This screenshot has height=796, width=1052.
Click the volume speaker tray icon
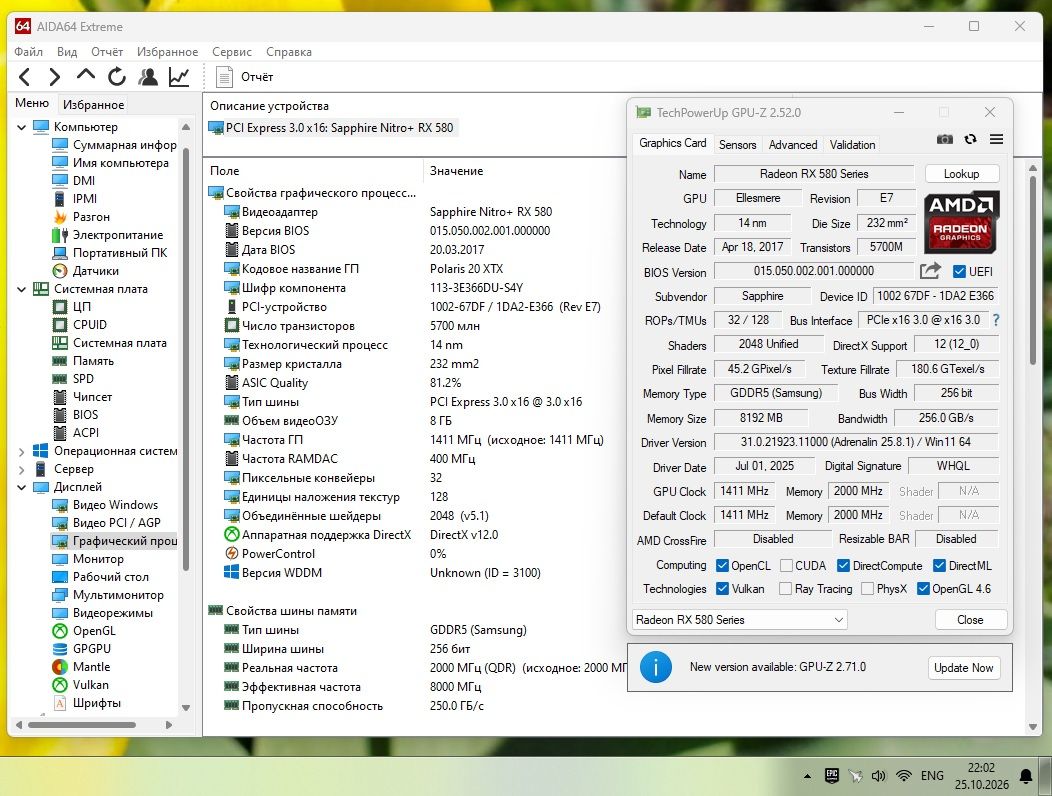[878, 776]
